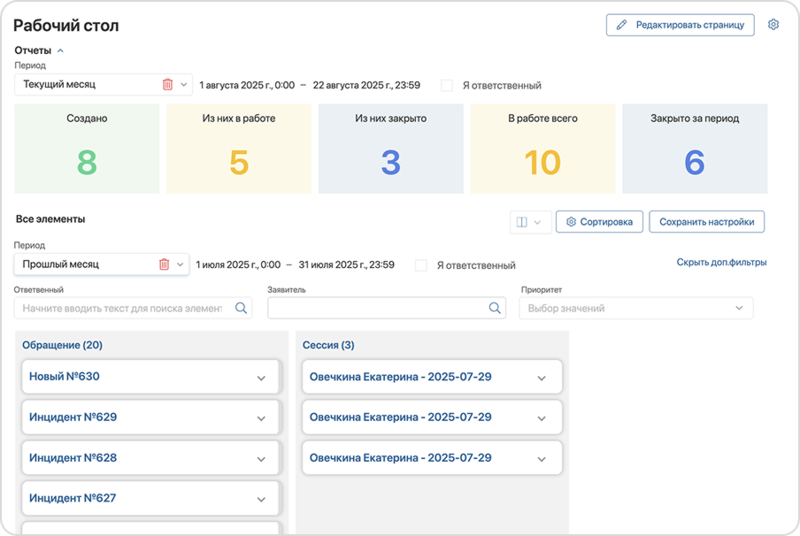Click the 'Редактировать страницу' button
This screenshot has width=800, height=536.
coord(680,25)
